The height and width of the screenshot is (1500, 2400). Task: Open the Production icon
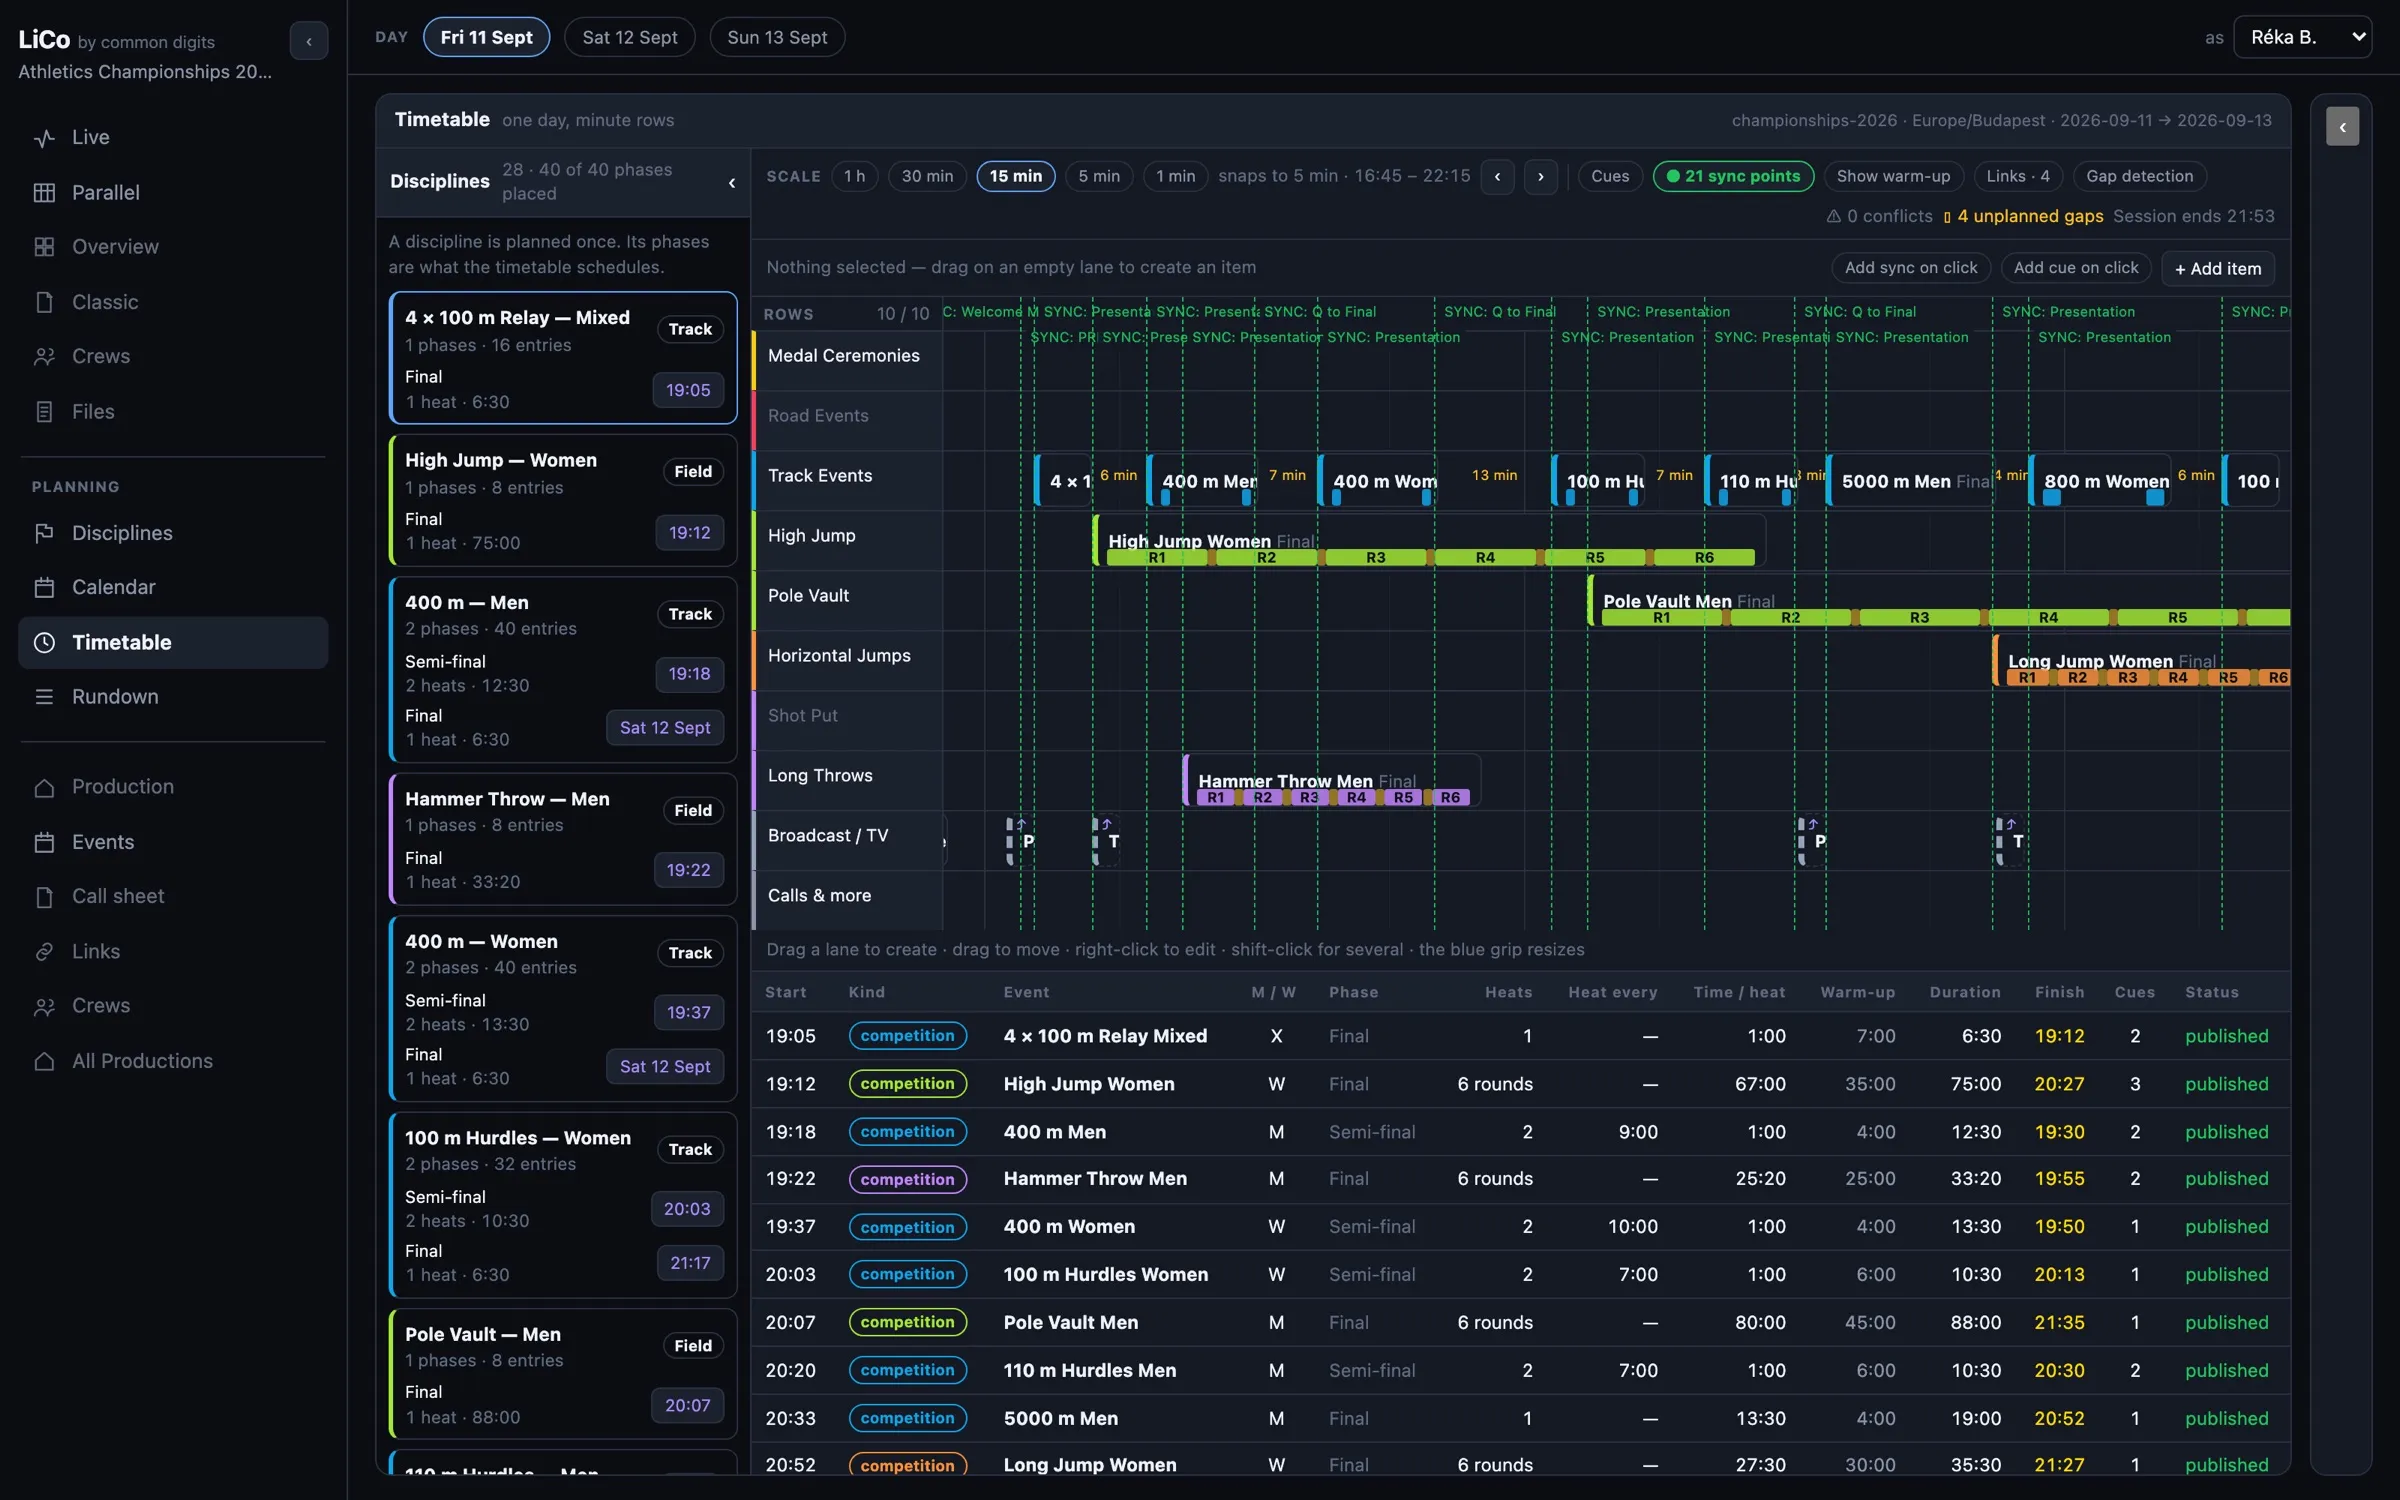pyautogui.click(x=44, y=788)
